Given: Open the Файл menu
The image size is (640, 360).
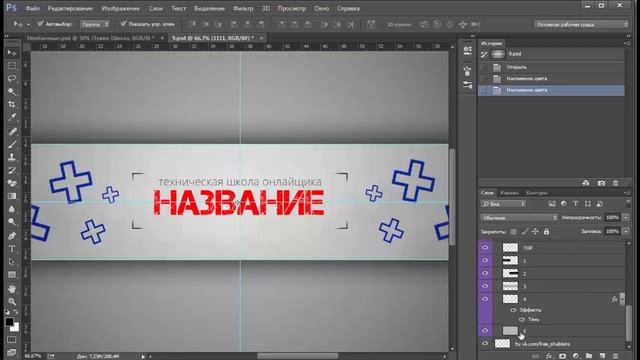Looking at the screenshot, I should coord(32,8).
